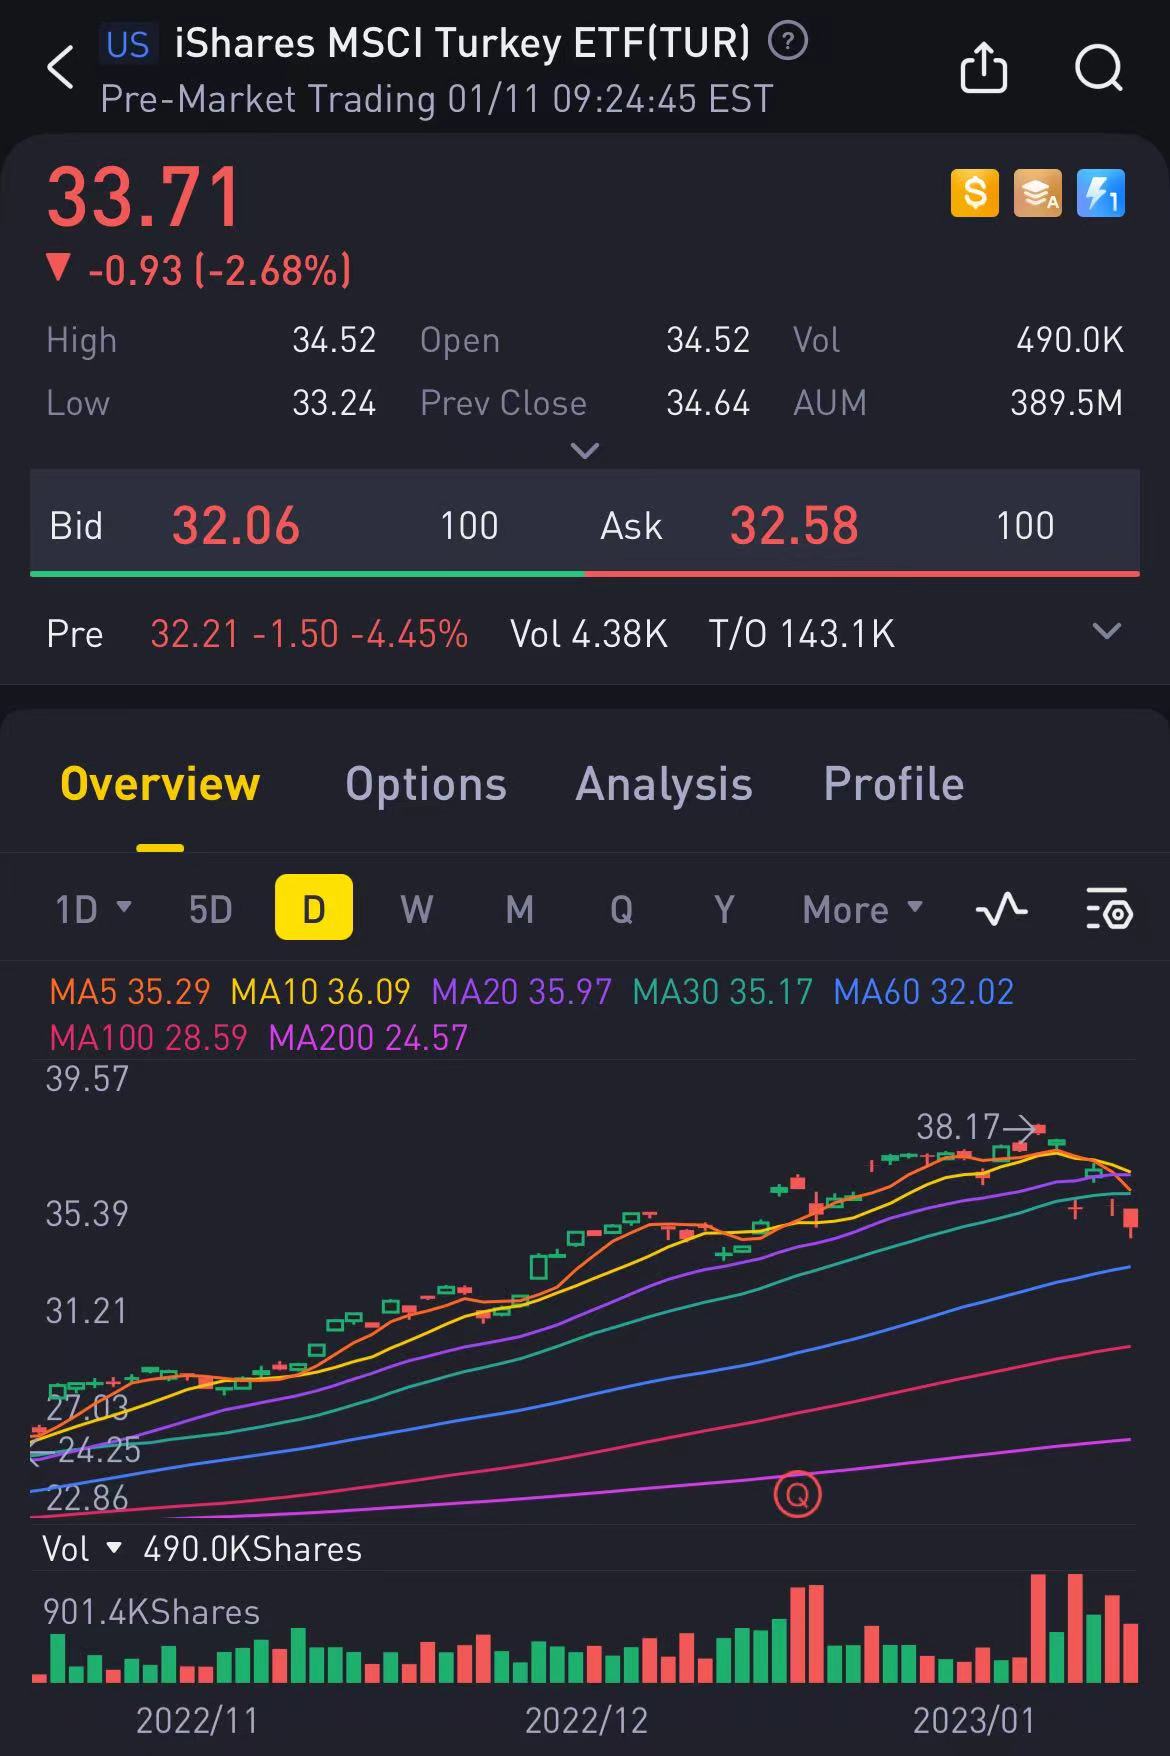
Task: Tap the share icon in header
Action: tap(983, 68)
